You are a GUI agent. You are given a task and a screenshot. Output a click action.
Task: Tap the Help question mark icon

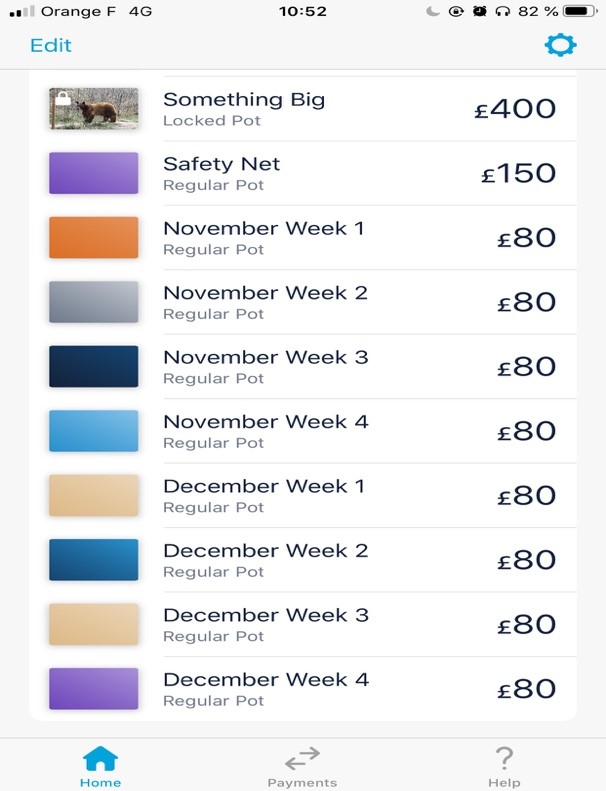coord(504,758)
